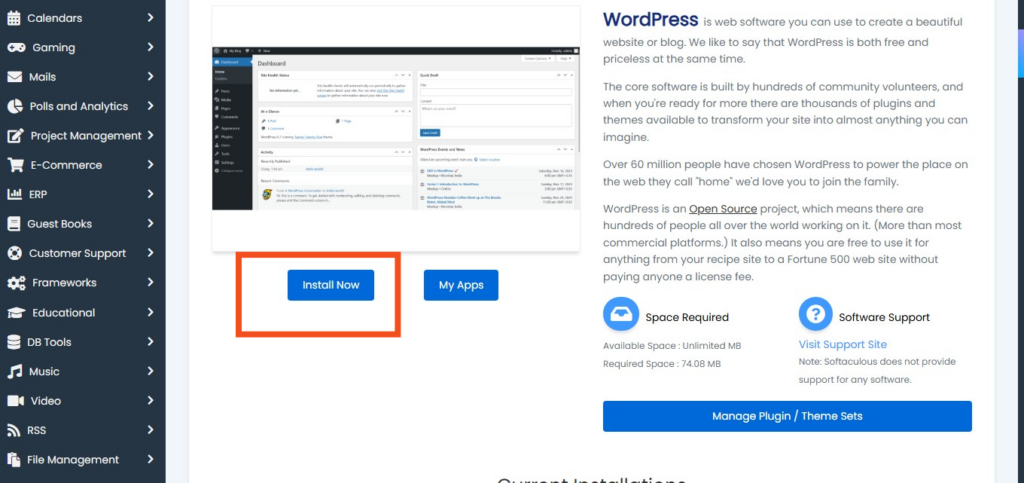Click the ERP bar chart icon

pyautogui.click(x=14, y=195)
